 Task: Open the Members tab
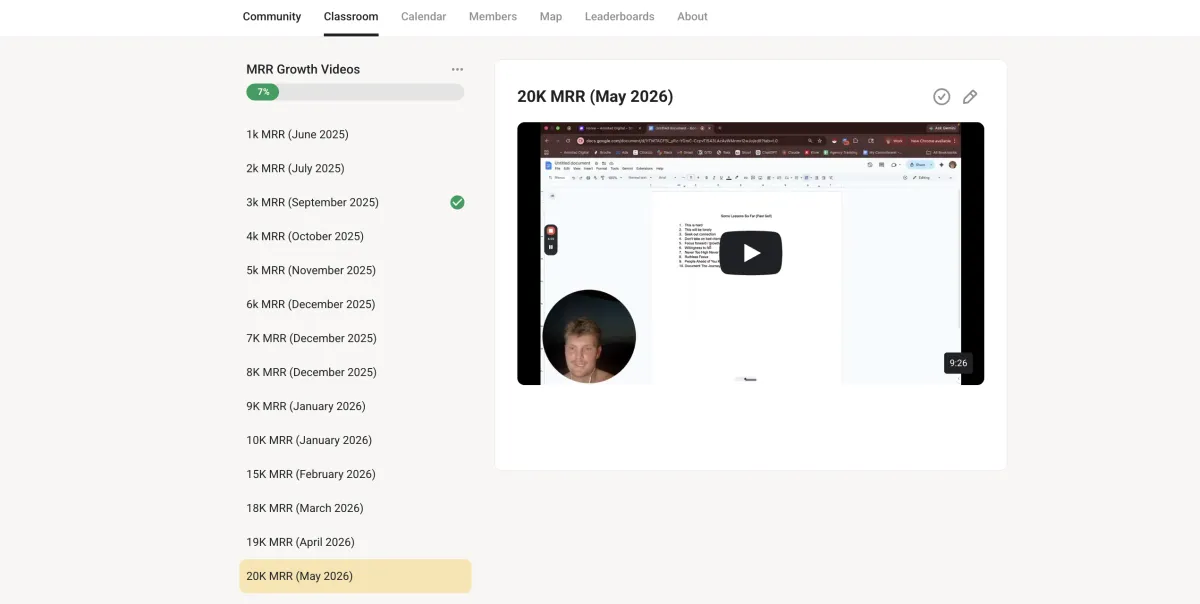493,16
